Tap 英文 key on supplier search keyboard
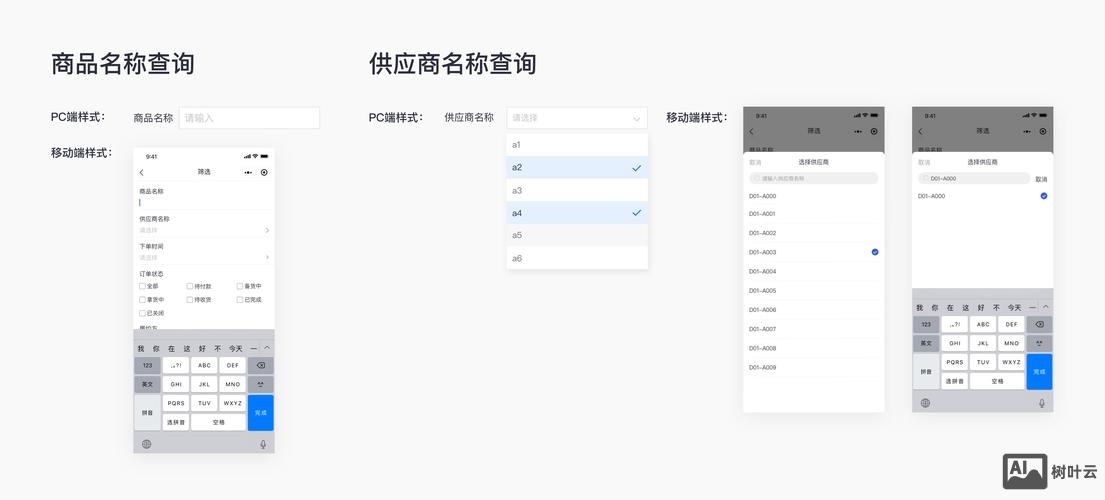This screenshot has width=1105, height=500. pyautogui.click(x=926, y=344)
